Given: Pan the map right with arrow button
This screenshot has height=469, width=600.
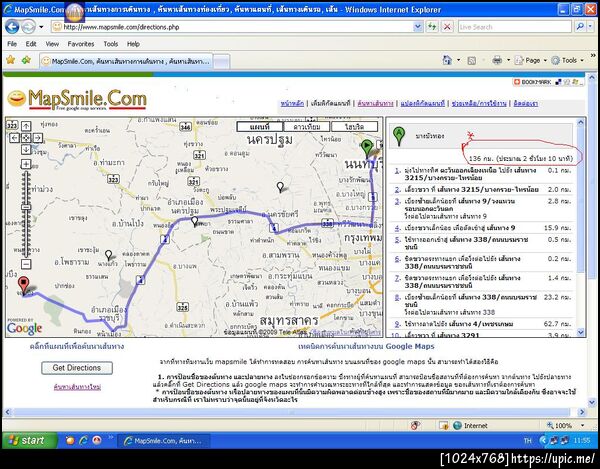Looking at the screenshot, I should (x=38, y=138).
